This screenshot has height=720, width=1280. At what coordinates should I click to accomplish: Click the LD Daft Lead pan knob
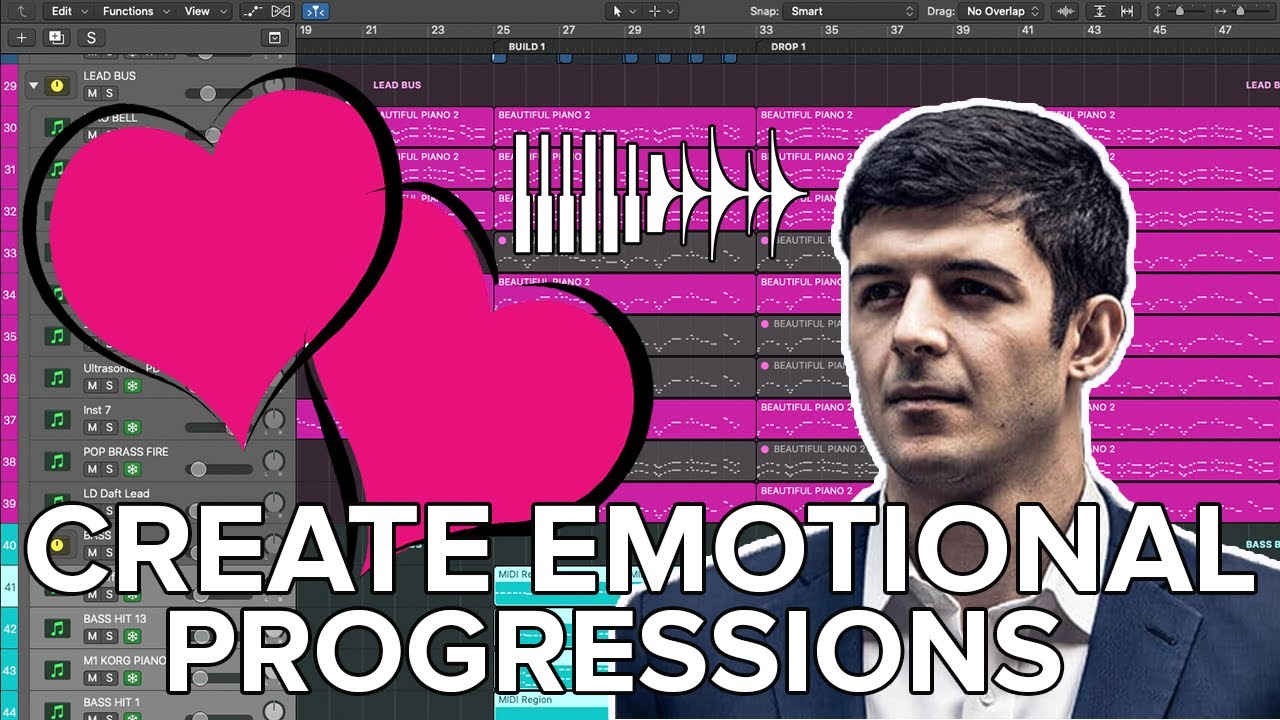[273, 505]
